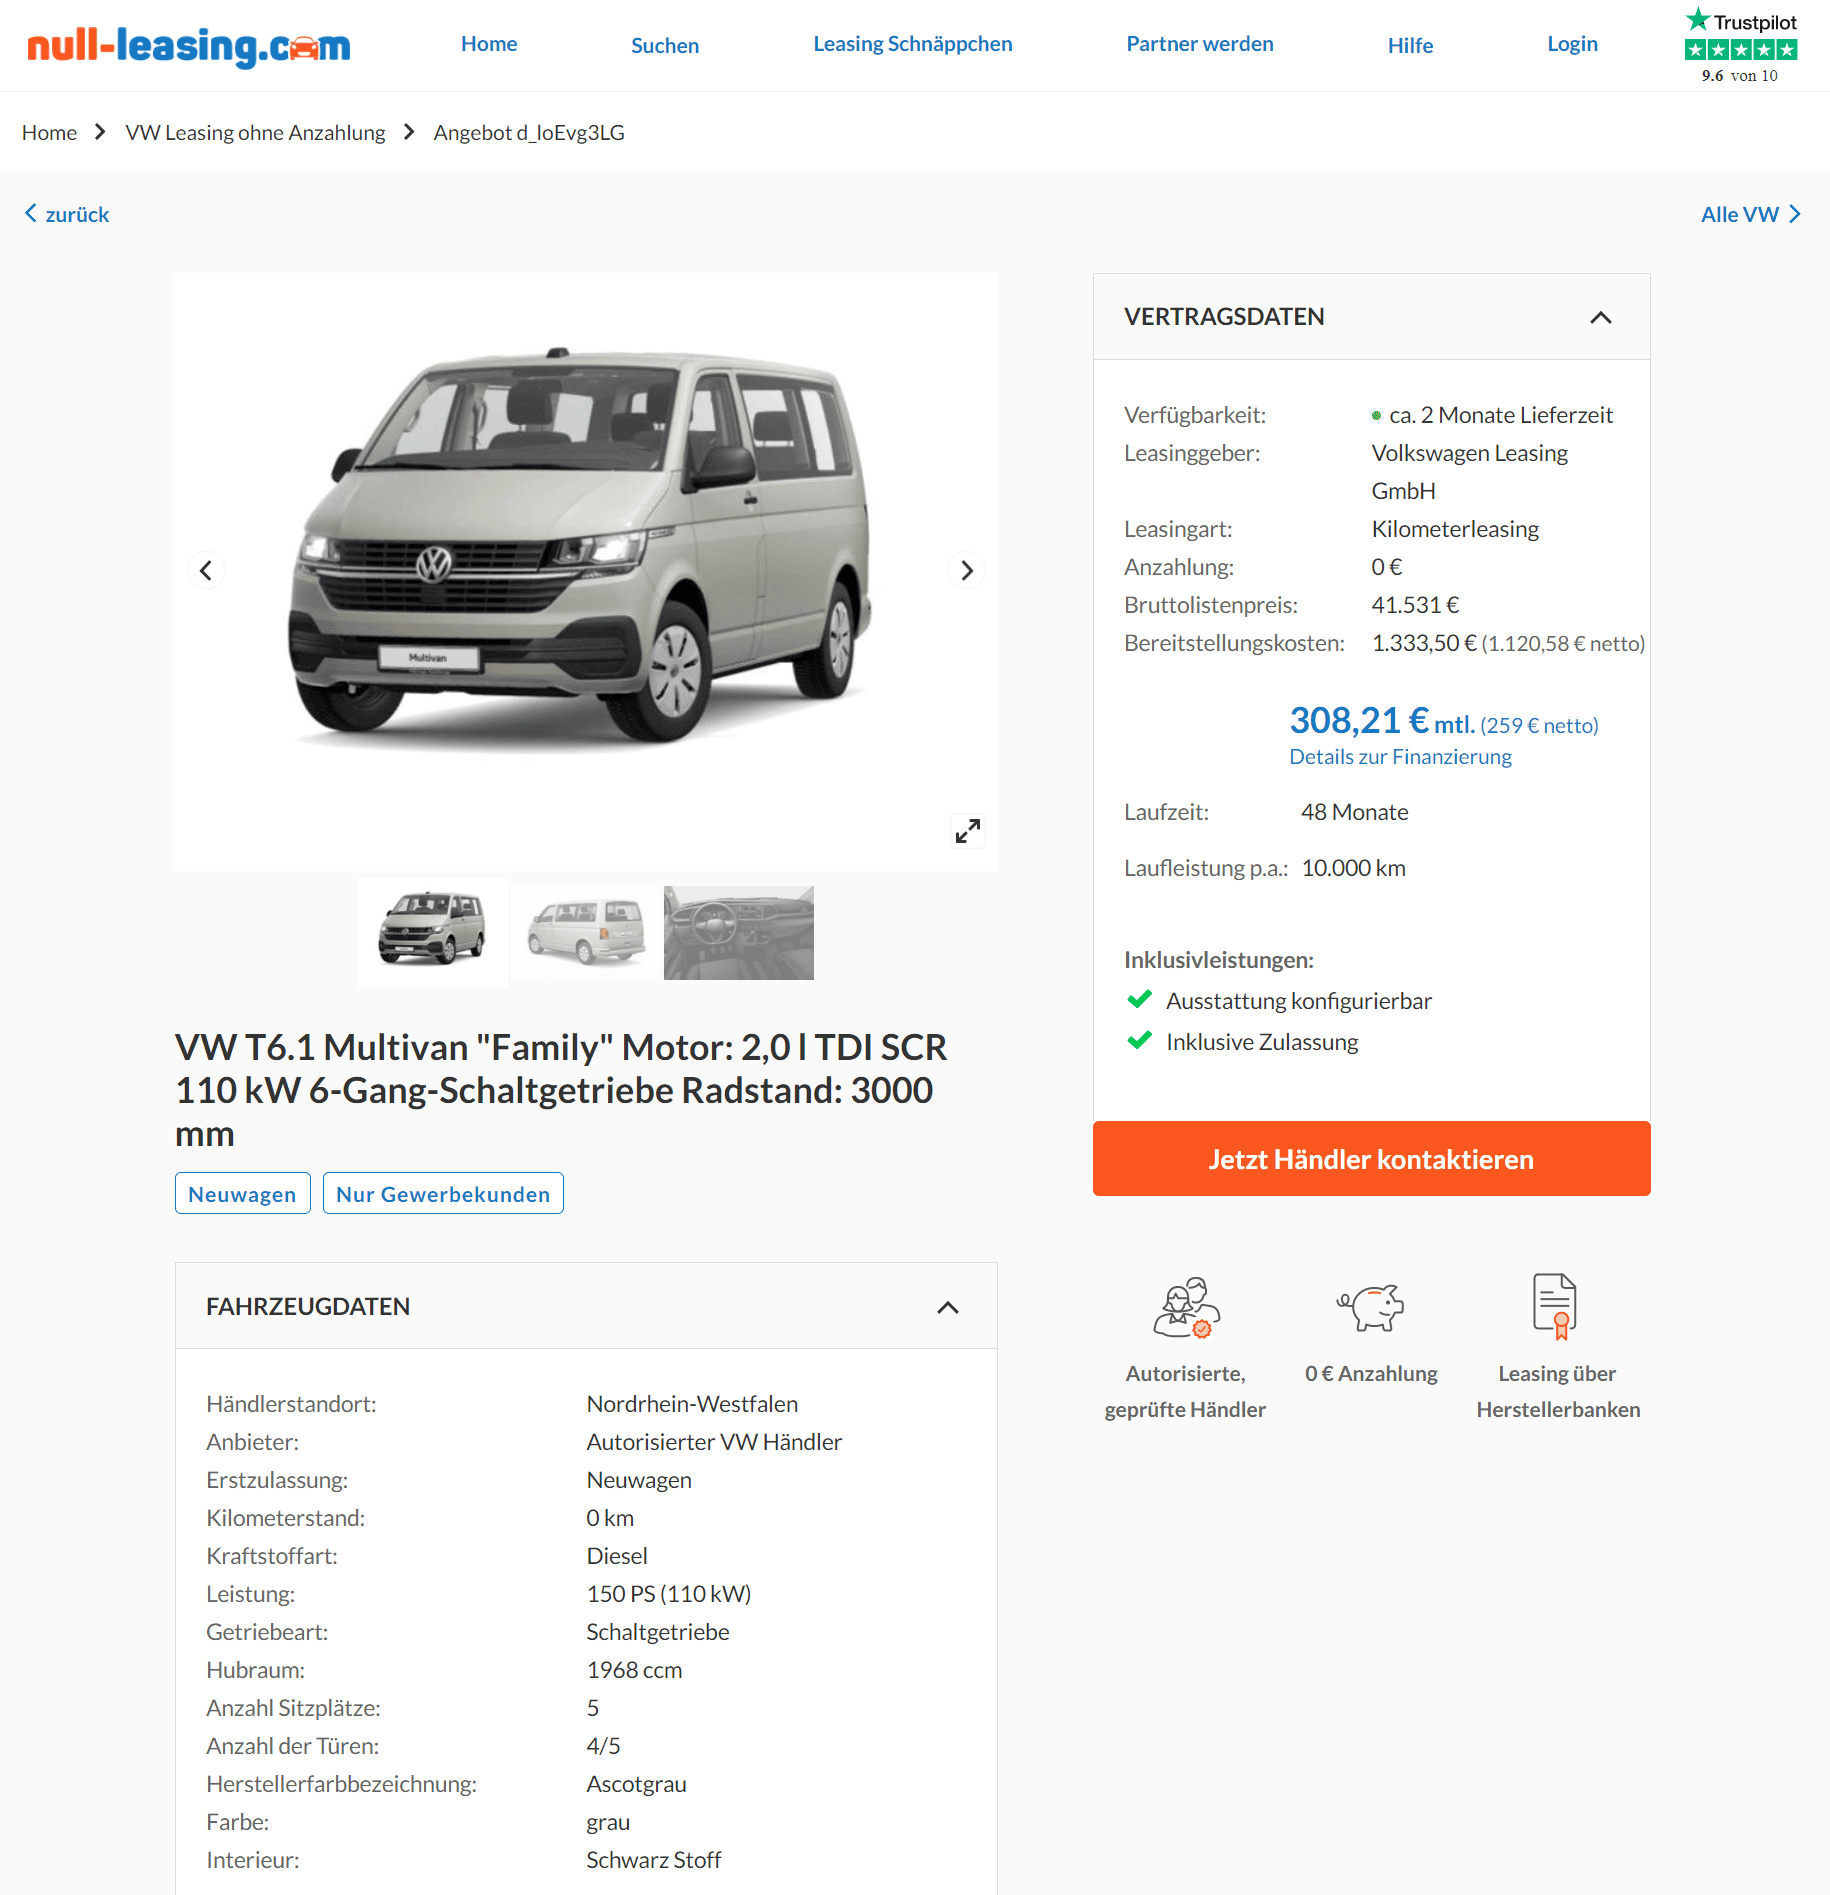
Task: Click Jetzt Händler kontaktieren button
Action: coord(1371,1158)
